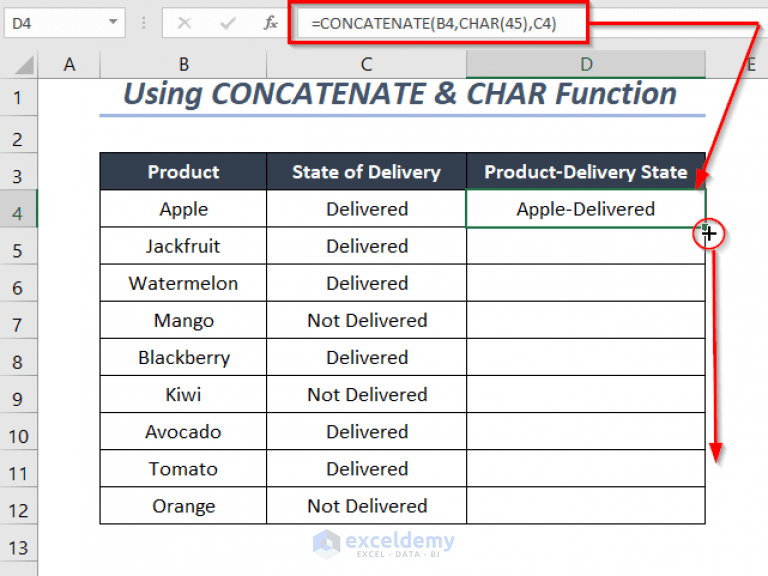Click the Select All corner triangle

coord(24,65)
